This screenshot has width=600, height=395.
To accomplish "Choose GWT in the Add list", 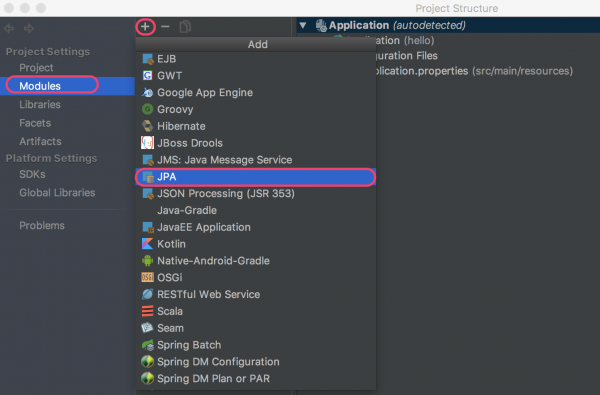I will [256, 76].
